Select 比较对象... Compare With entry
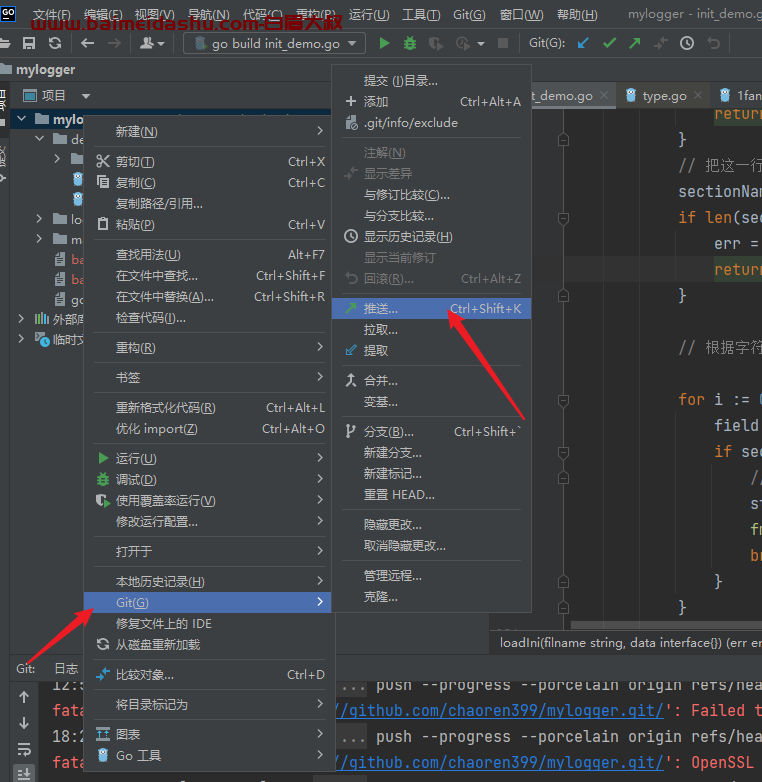Viewport: 762px width, 782px height. [210, 675]
